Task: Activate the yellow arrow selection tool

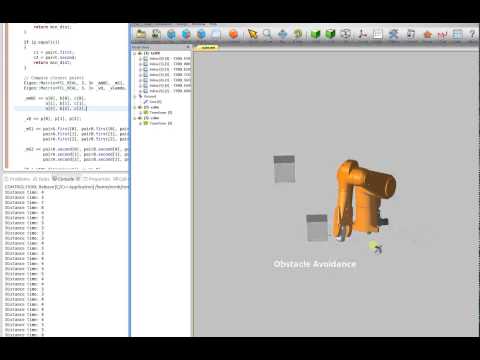Action: coord(252,34)
